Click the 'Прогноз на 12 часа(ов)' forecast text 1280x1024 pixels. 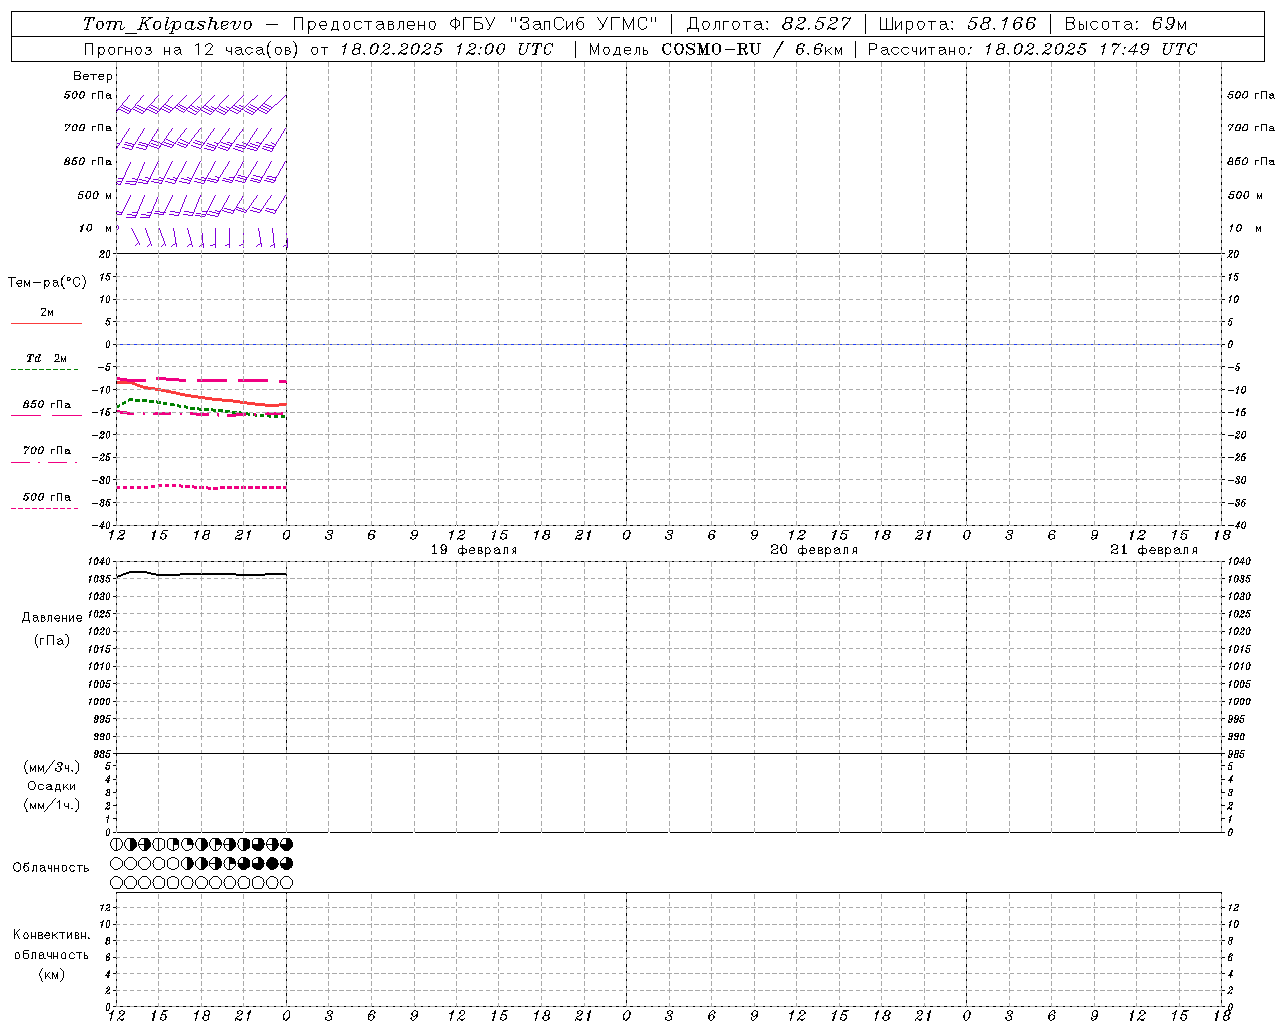(x=193, y=49)
